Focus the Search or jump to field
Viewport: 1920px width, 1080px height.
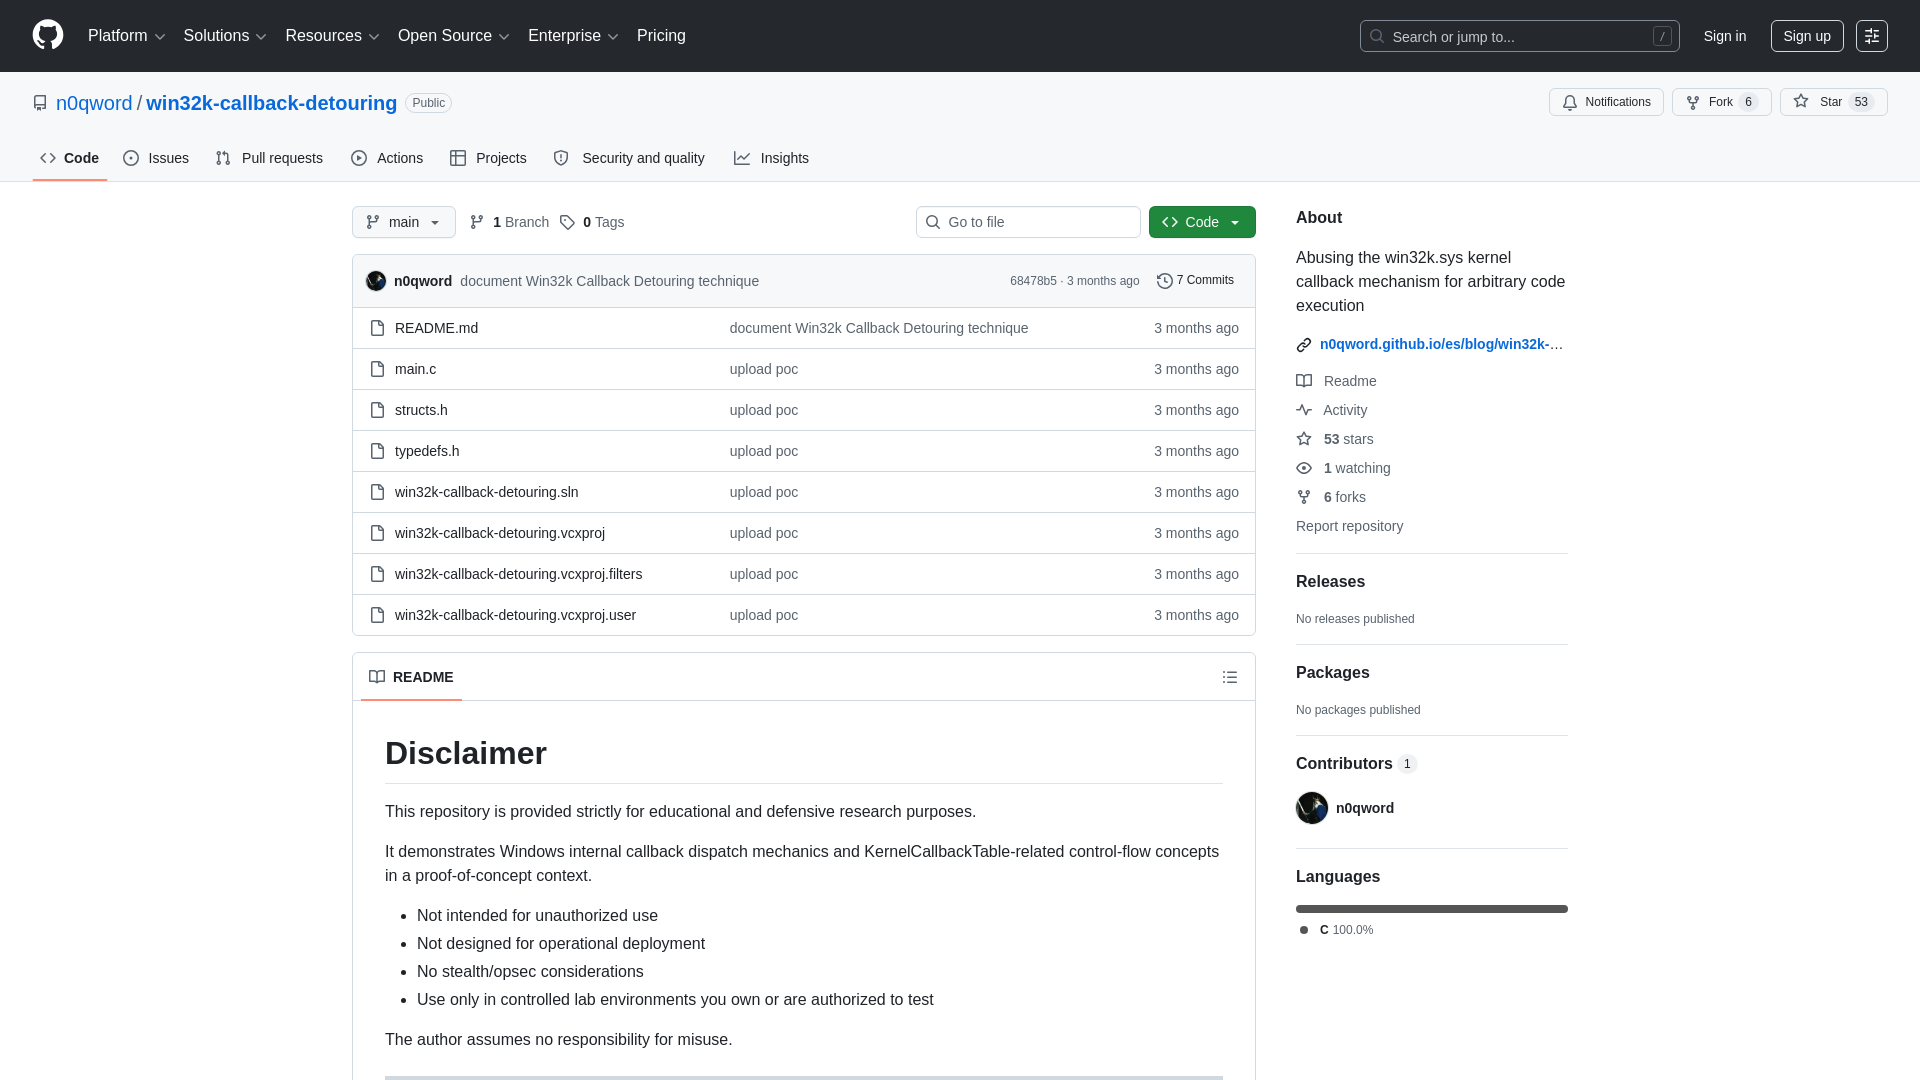coord(1519,36)
